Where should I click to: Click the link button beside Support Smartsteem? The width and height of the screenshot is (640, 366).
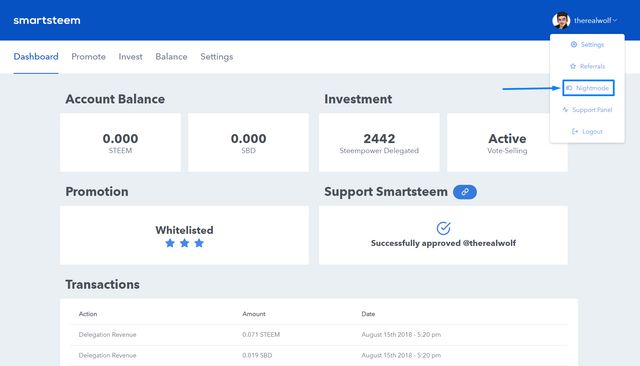pos(465,192)
